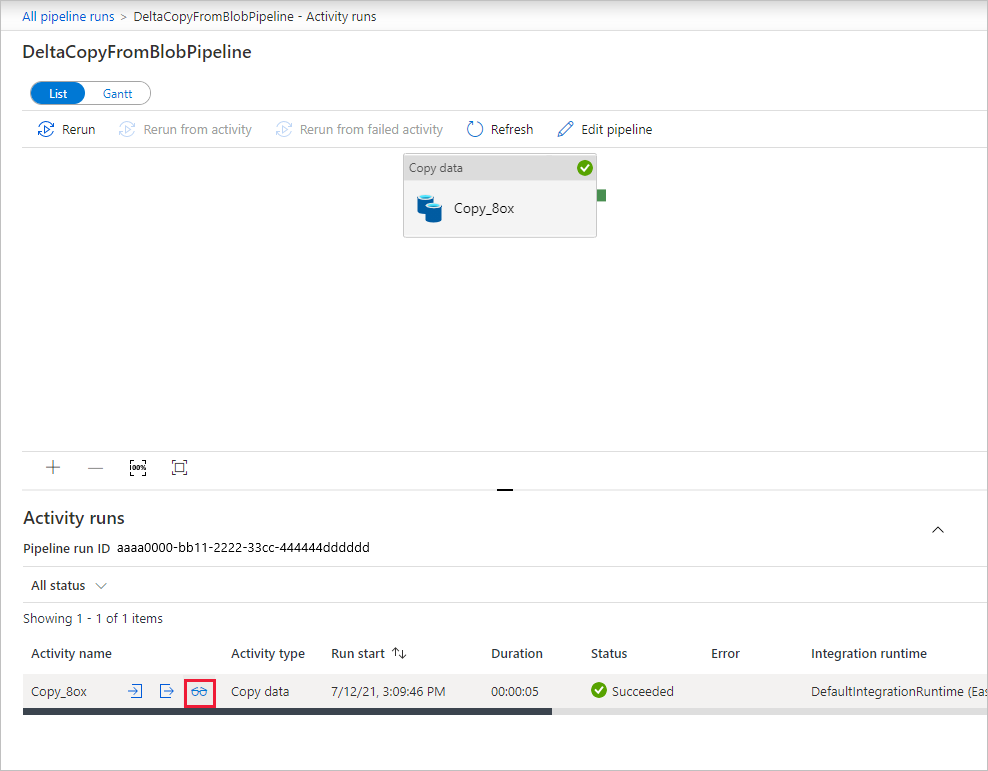Image resolution: width=988 pixels, height=771 pixels.
Task: Open output details for Copy_8ox activity
Action: click(167, 691)
